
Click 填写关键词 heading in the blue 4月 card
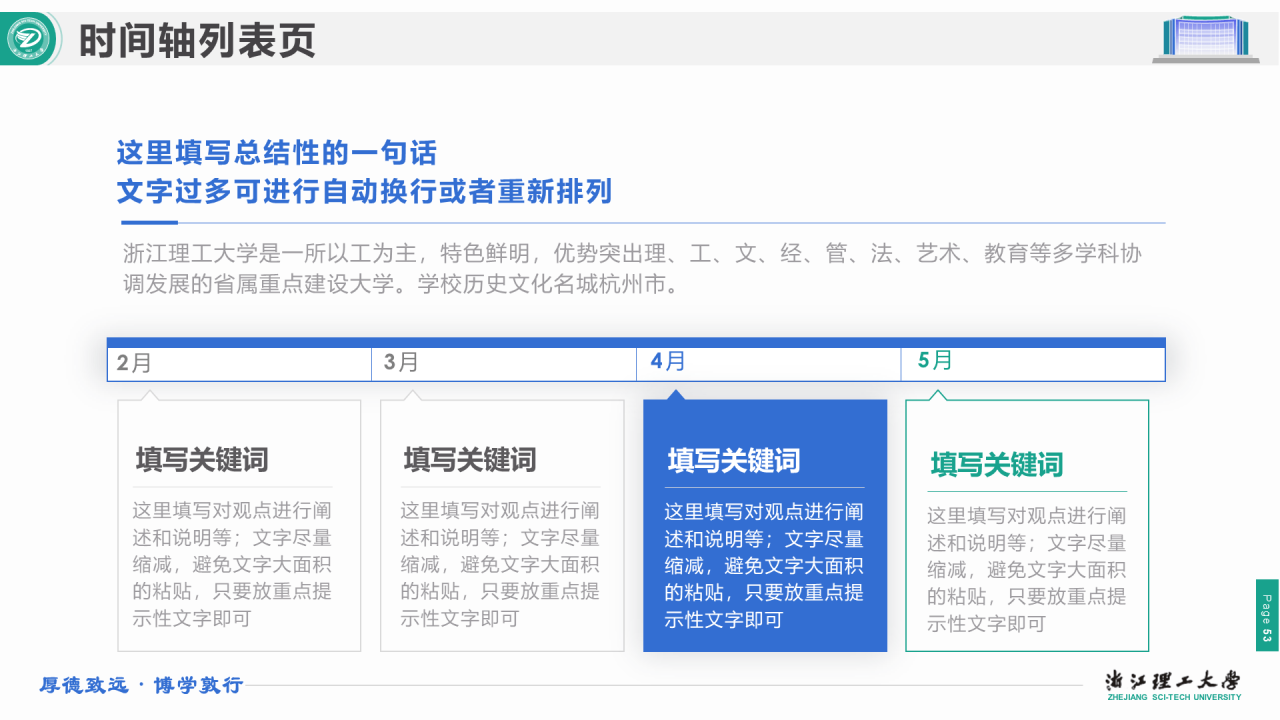734,461
